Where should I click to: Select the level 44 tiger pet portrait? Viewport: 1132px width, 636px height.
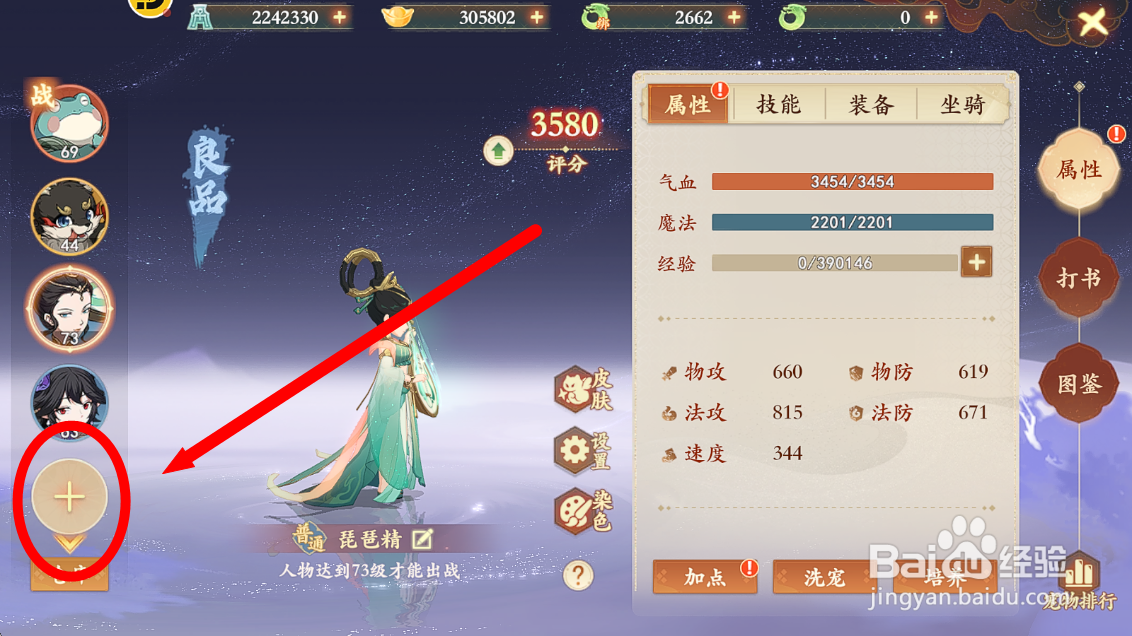click(69, 216)
